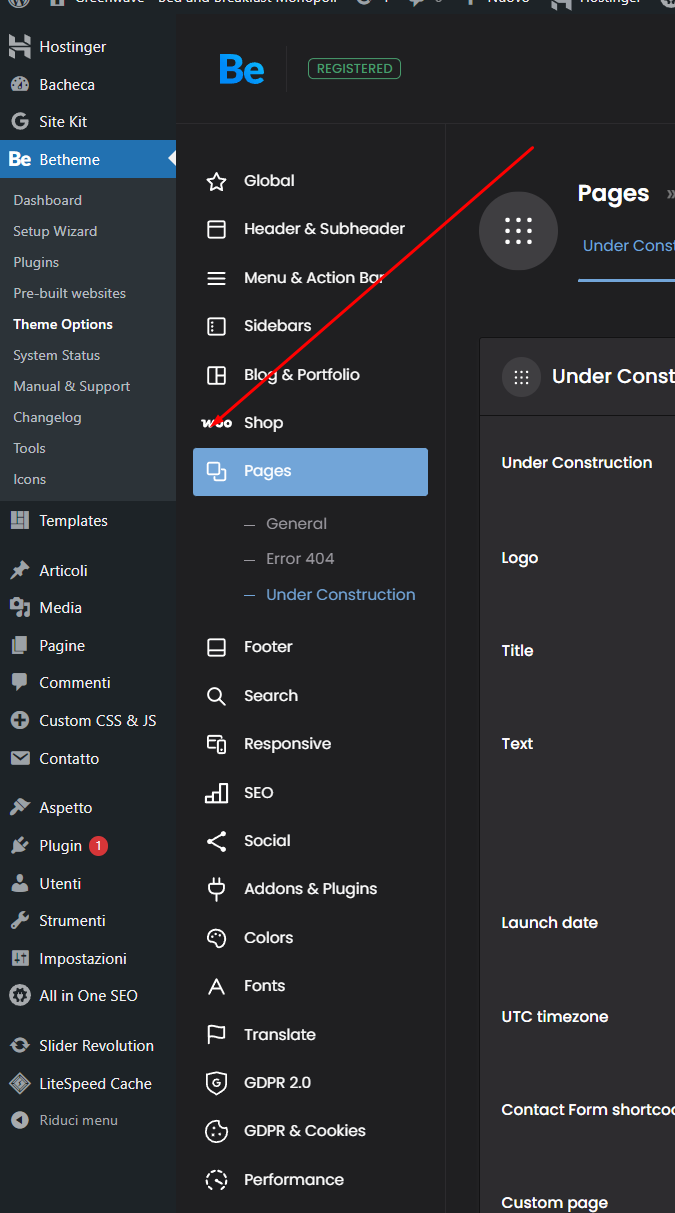Screen dimensions: 675x1213
Task: Click the WooCommerce Shop icon
Action: click(x=216, y=423)
